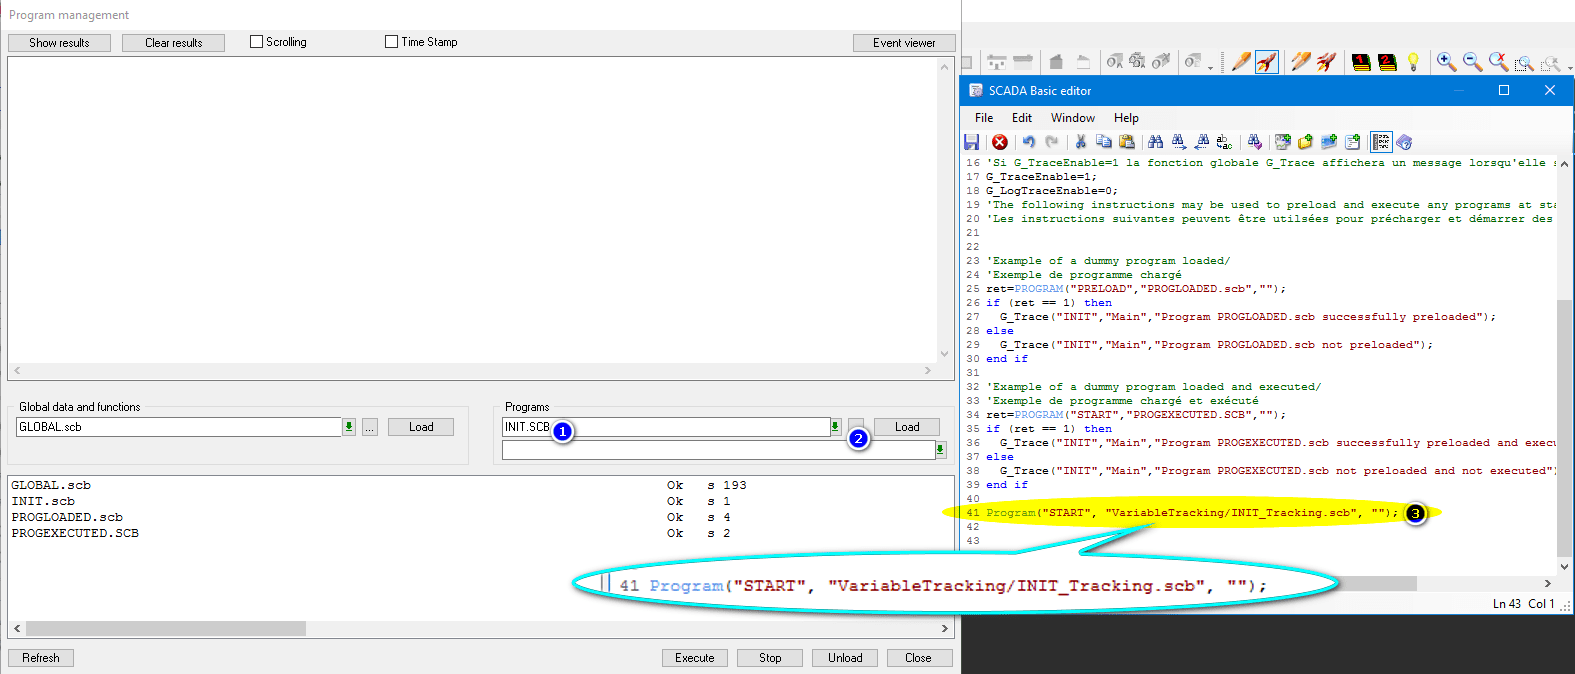Click Ln 43 Col 1 status text
1575x674 pixels.
pyautogui.click(x=1523, y=604)
